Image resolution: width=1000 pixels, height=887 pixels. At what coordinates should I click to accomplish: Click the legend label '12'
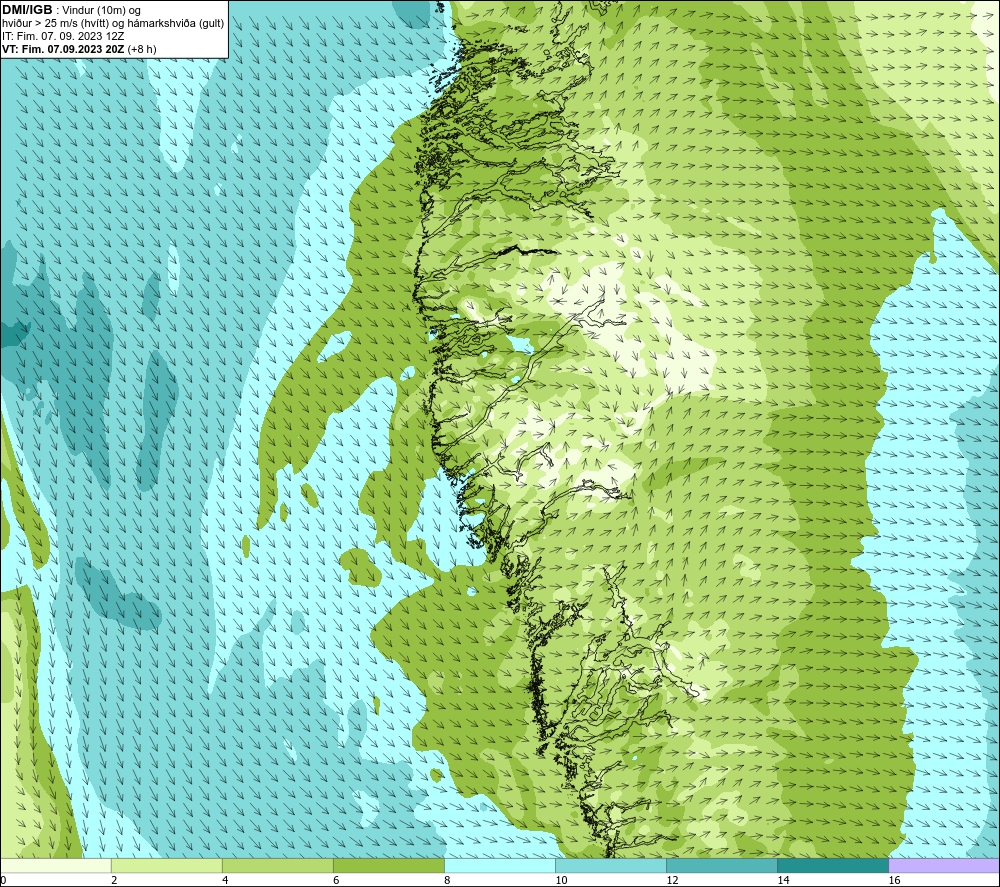pyautogui.click(x=672, y=881)
